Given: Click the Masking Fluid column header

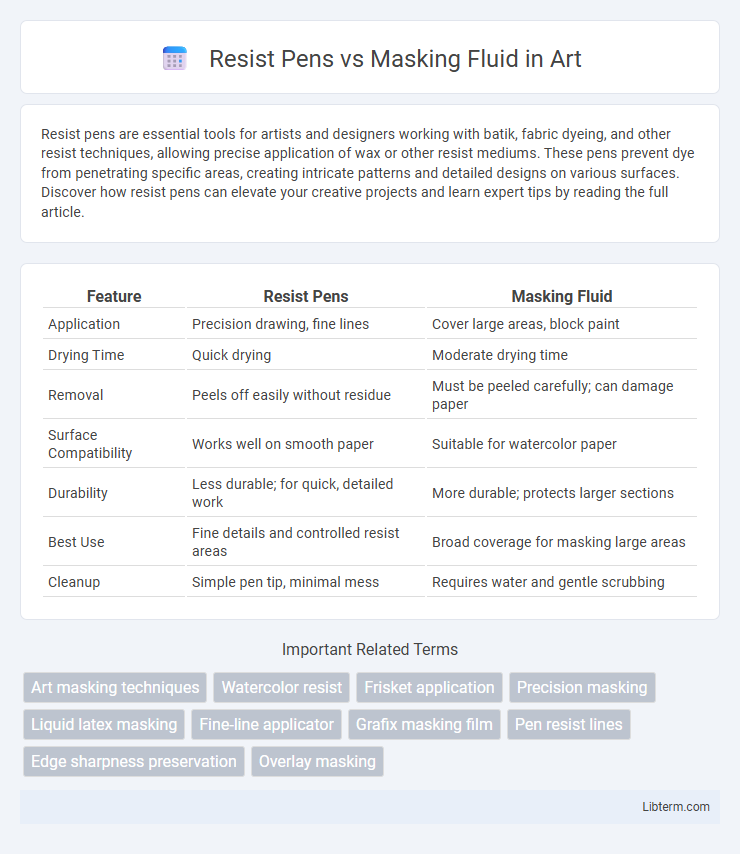Looking at the screenshot, I should [562, 296].
